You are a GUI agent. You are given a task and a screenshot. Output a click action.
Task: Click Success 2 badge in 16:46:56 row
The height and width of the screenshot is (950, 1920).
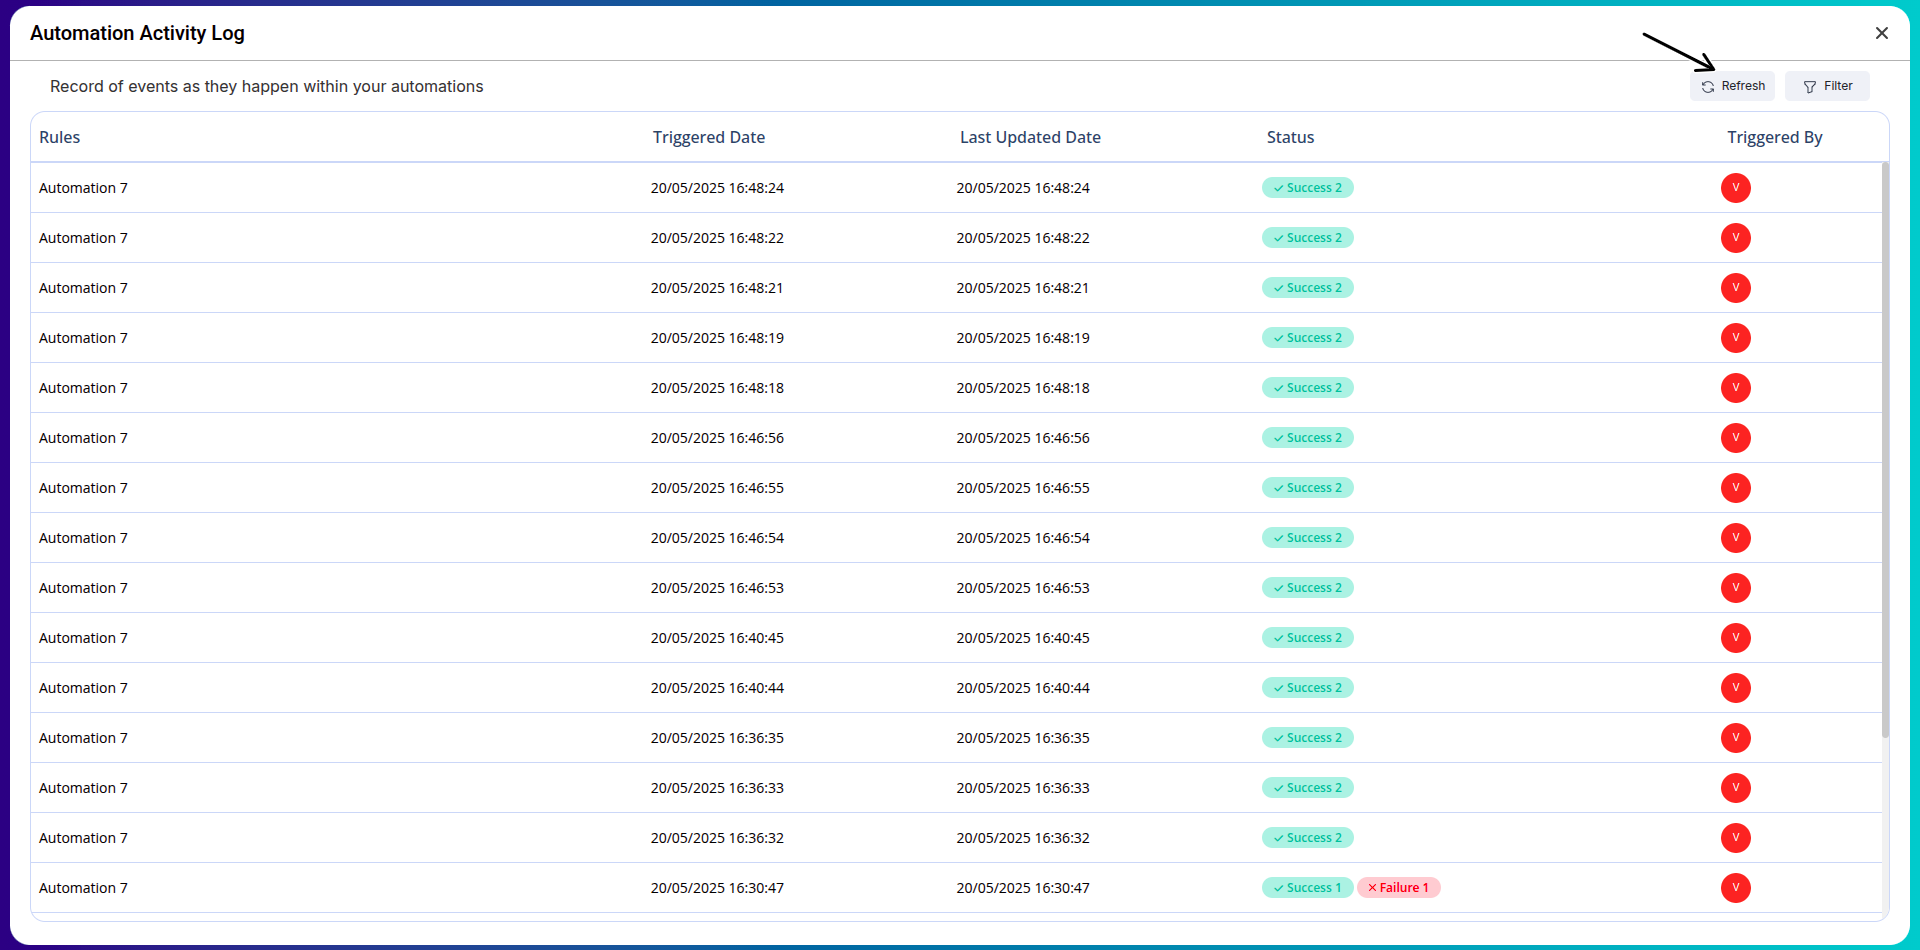pyautogui.click(x=1307, y=438)
